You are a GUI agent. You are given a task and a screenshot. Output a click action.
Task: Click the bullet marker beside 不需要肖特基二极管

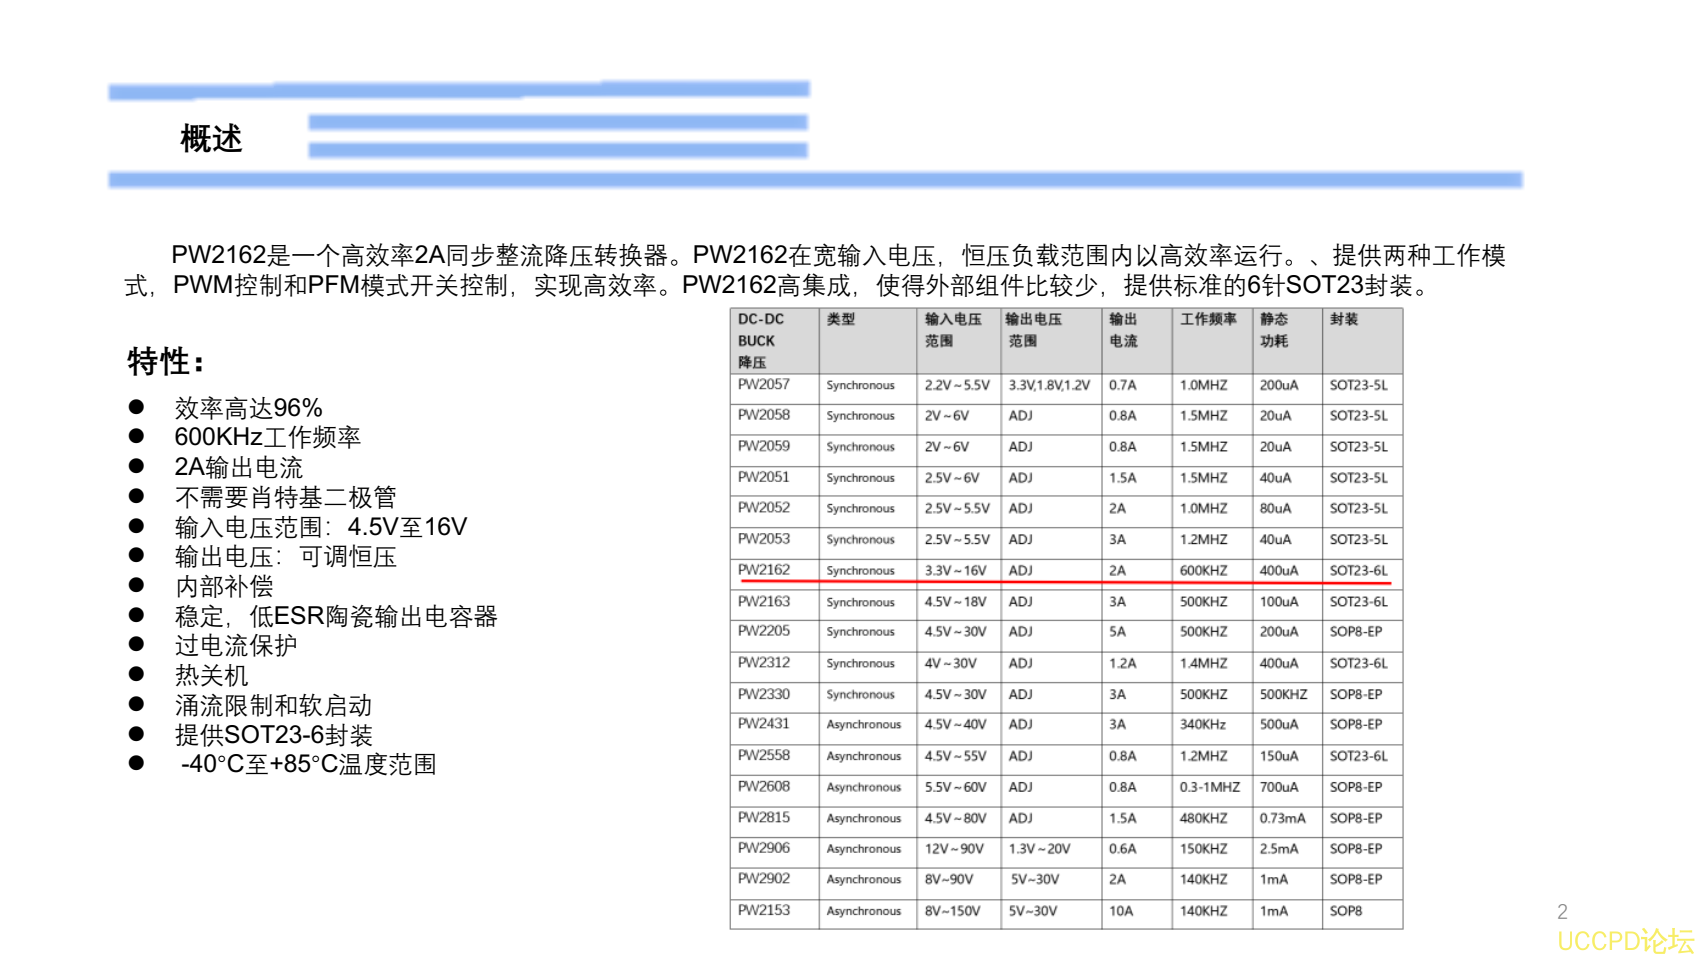[138, 496]
